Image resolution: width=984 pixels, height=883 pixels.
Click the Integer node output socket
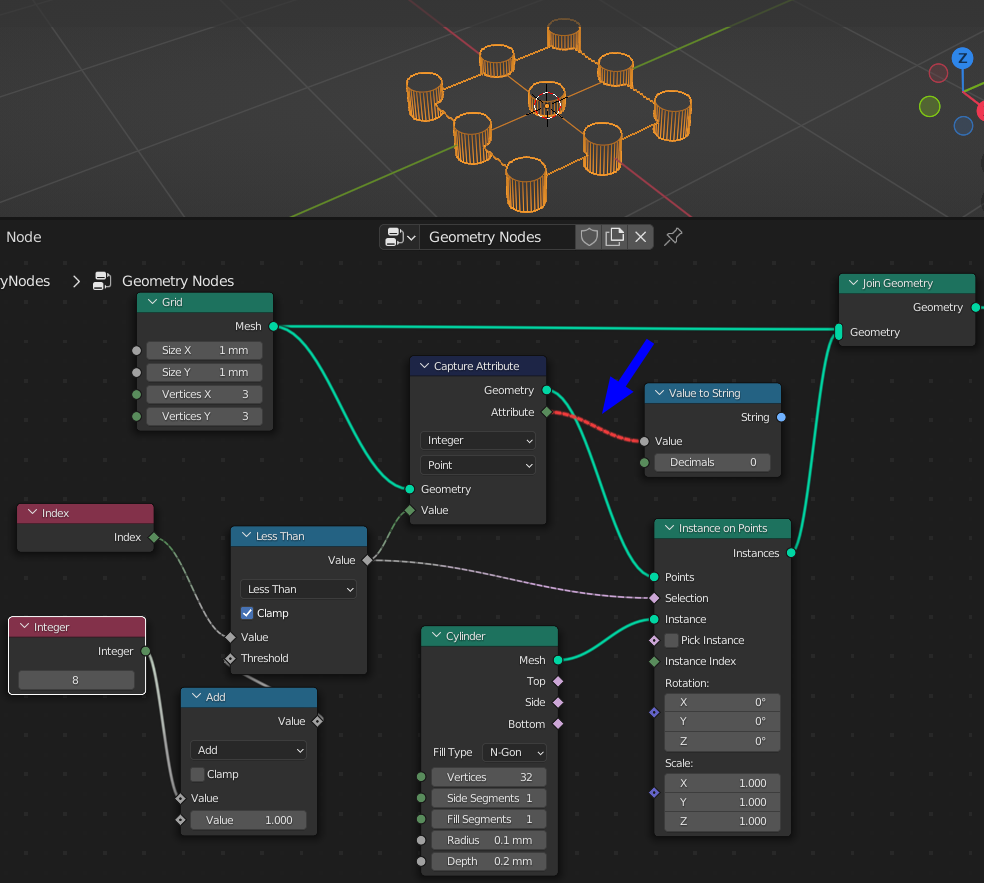(146, 651)
